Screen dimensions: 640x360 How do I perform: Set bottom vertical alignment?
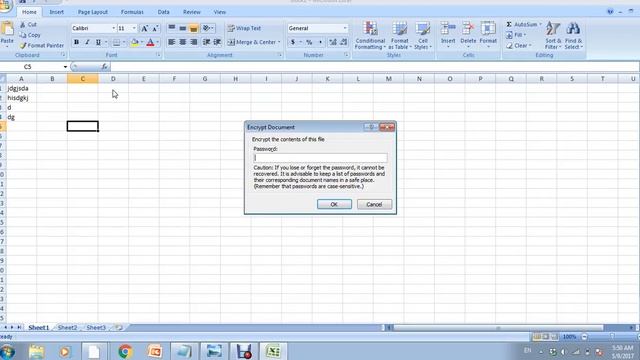pos(193,28)
